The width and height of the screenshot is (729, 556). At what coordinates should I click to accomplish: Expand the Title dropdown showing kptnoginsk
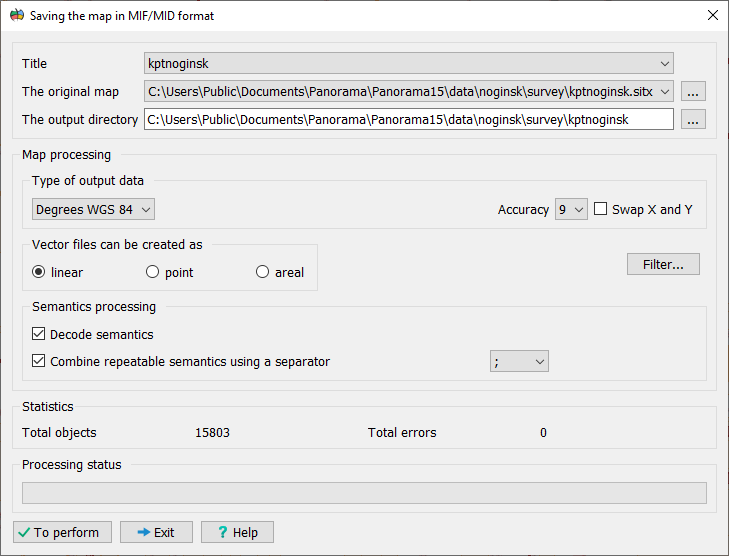click(664, 63)
